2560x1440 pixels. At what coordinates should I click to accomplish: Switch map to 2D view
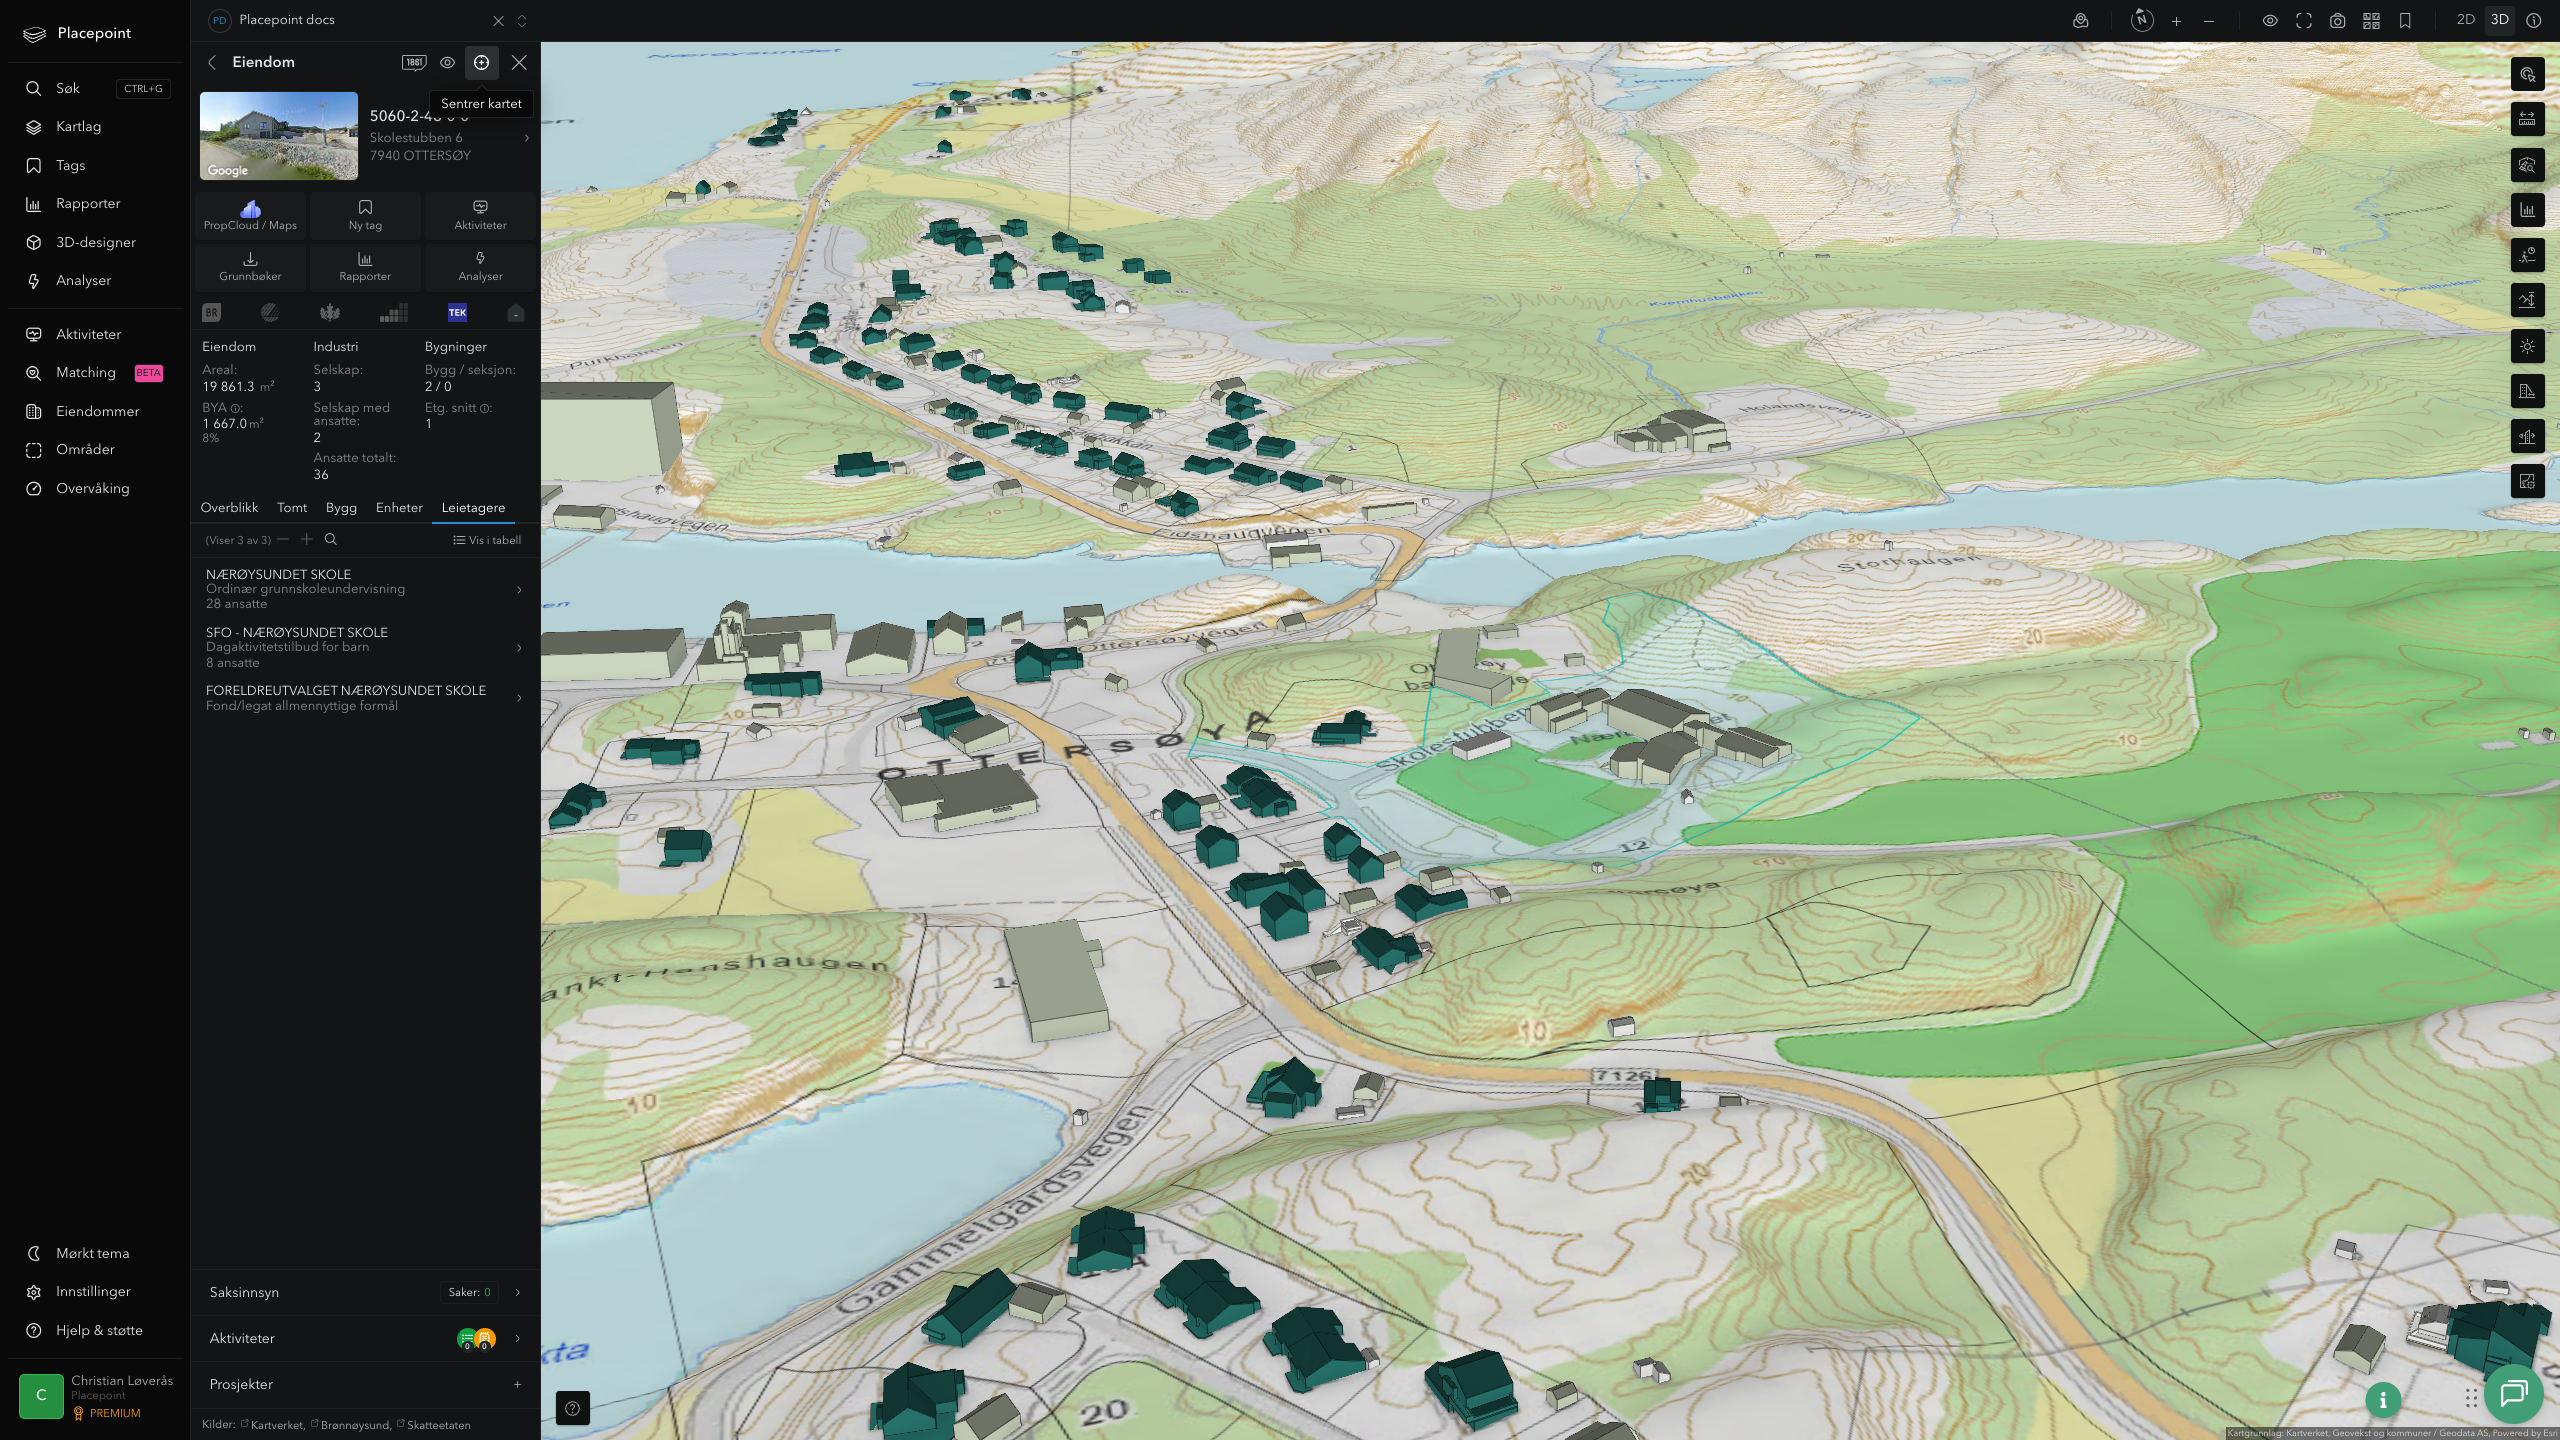pyautogui.click(x=2466, y=20)
